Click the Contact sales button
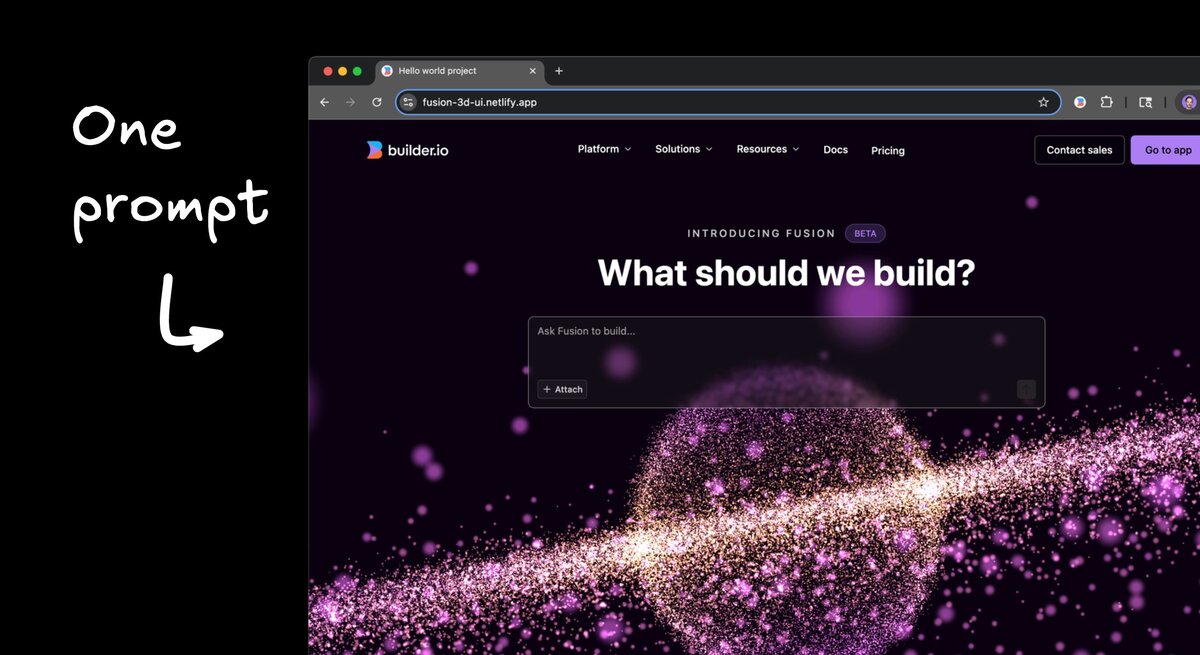Image resolution: width=1200 pixels, height=655 pixels. [1079, 150]
